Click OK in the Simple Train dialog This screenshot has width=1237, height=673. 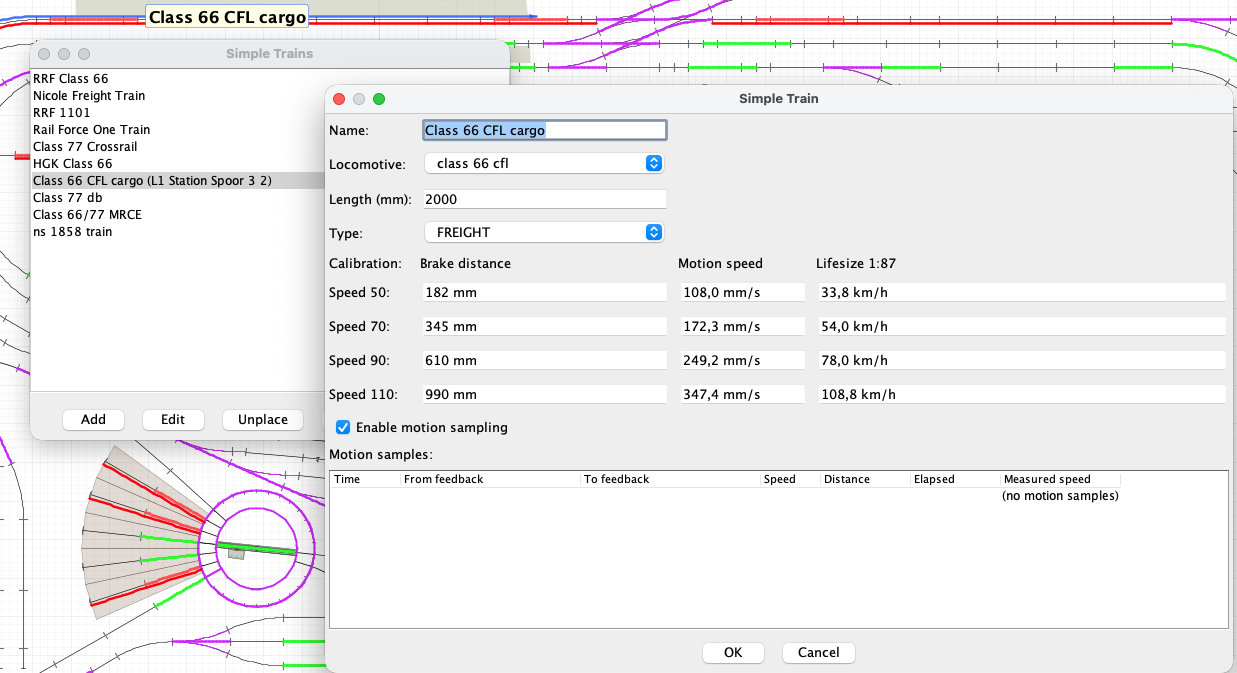(x=733, y=652)
